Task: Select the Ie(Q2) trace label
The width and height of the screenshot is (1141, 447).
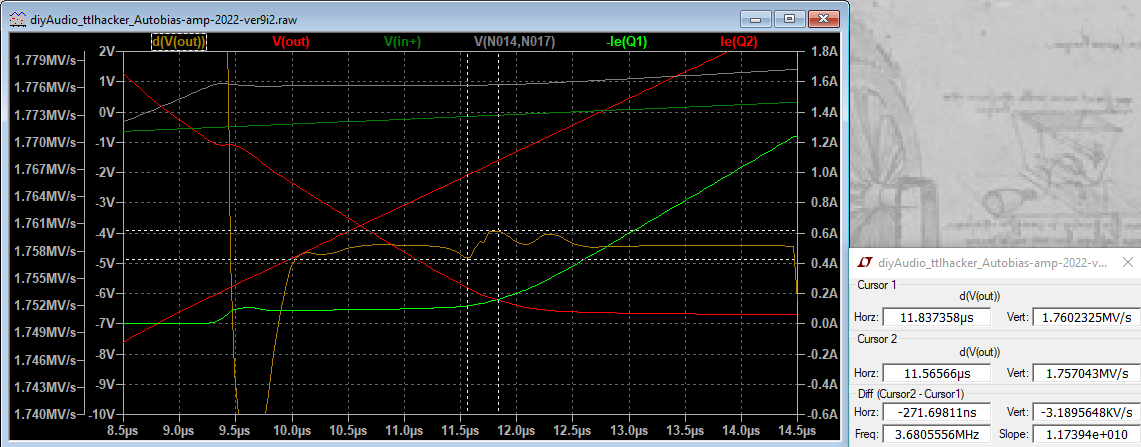Action: point(739,42)
